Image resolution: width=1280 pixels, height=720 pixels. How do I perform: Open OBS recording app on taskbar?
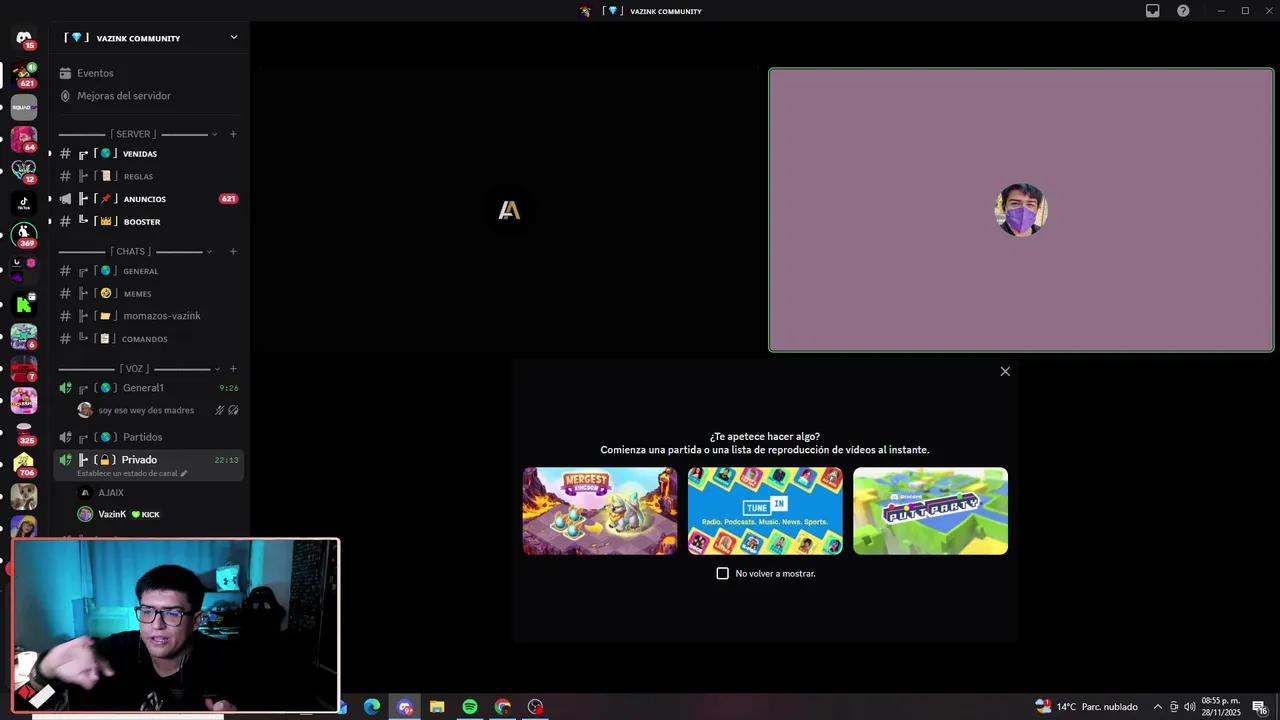coord(536,707)
